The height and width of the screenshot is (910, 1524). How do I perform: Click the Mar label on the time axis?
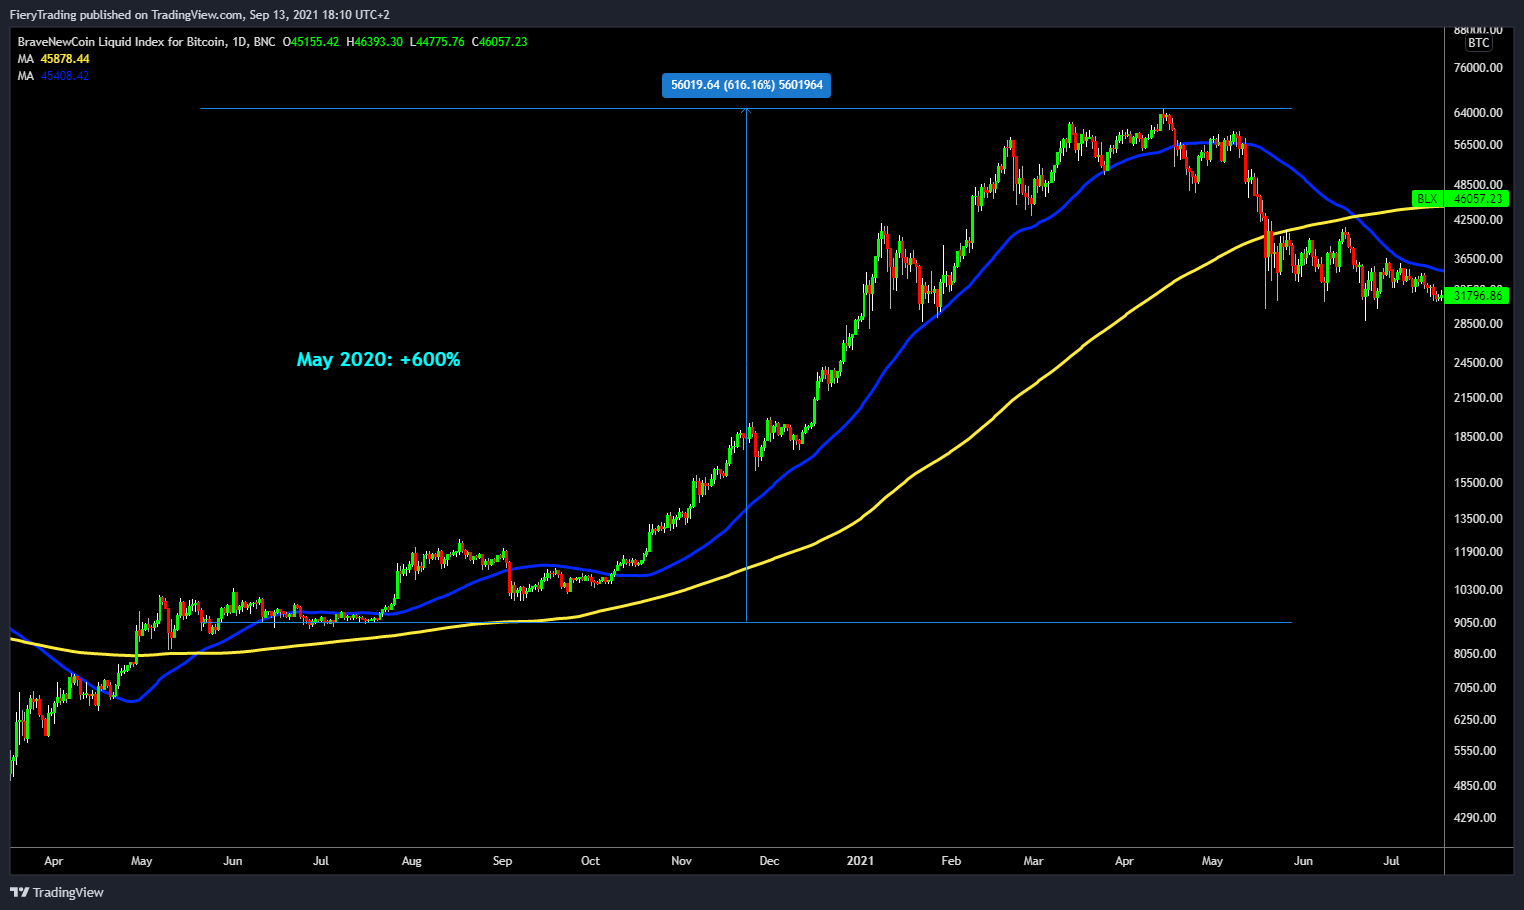pos(1033,861)
